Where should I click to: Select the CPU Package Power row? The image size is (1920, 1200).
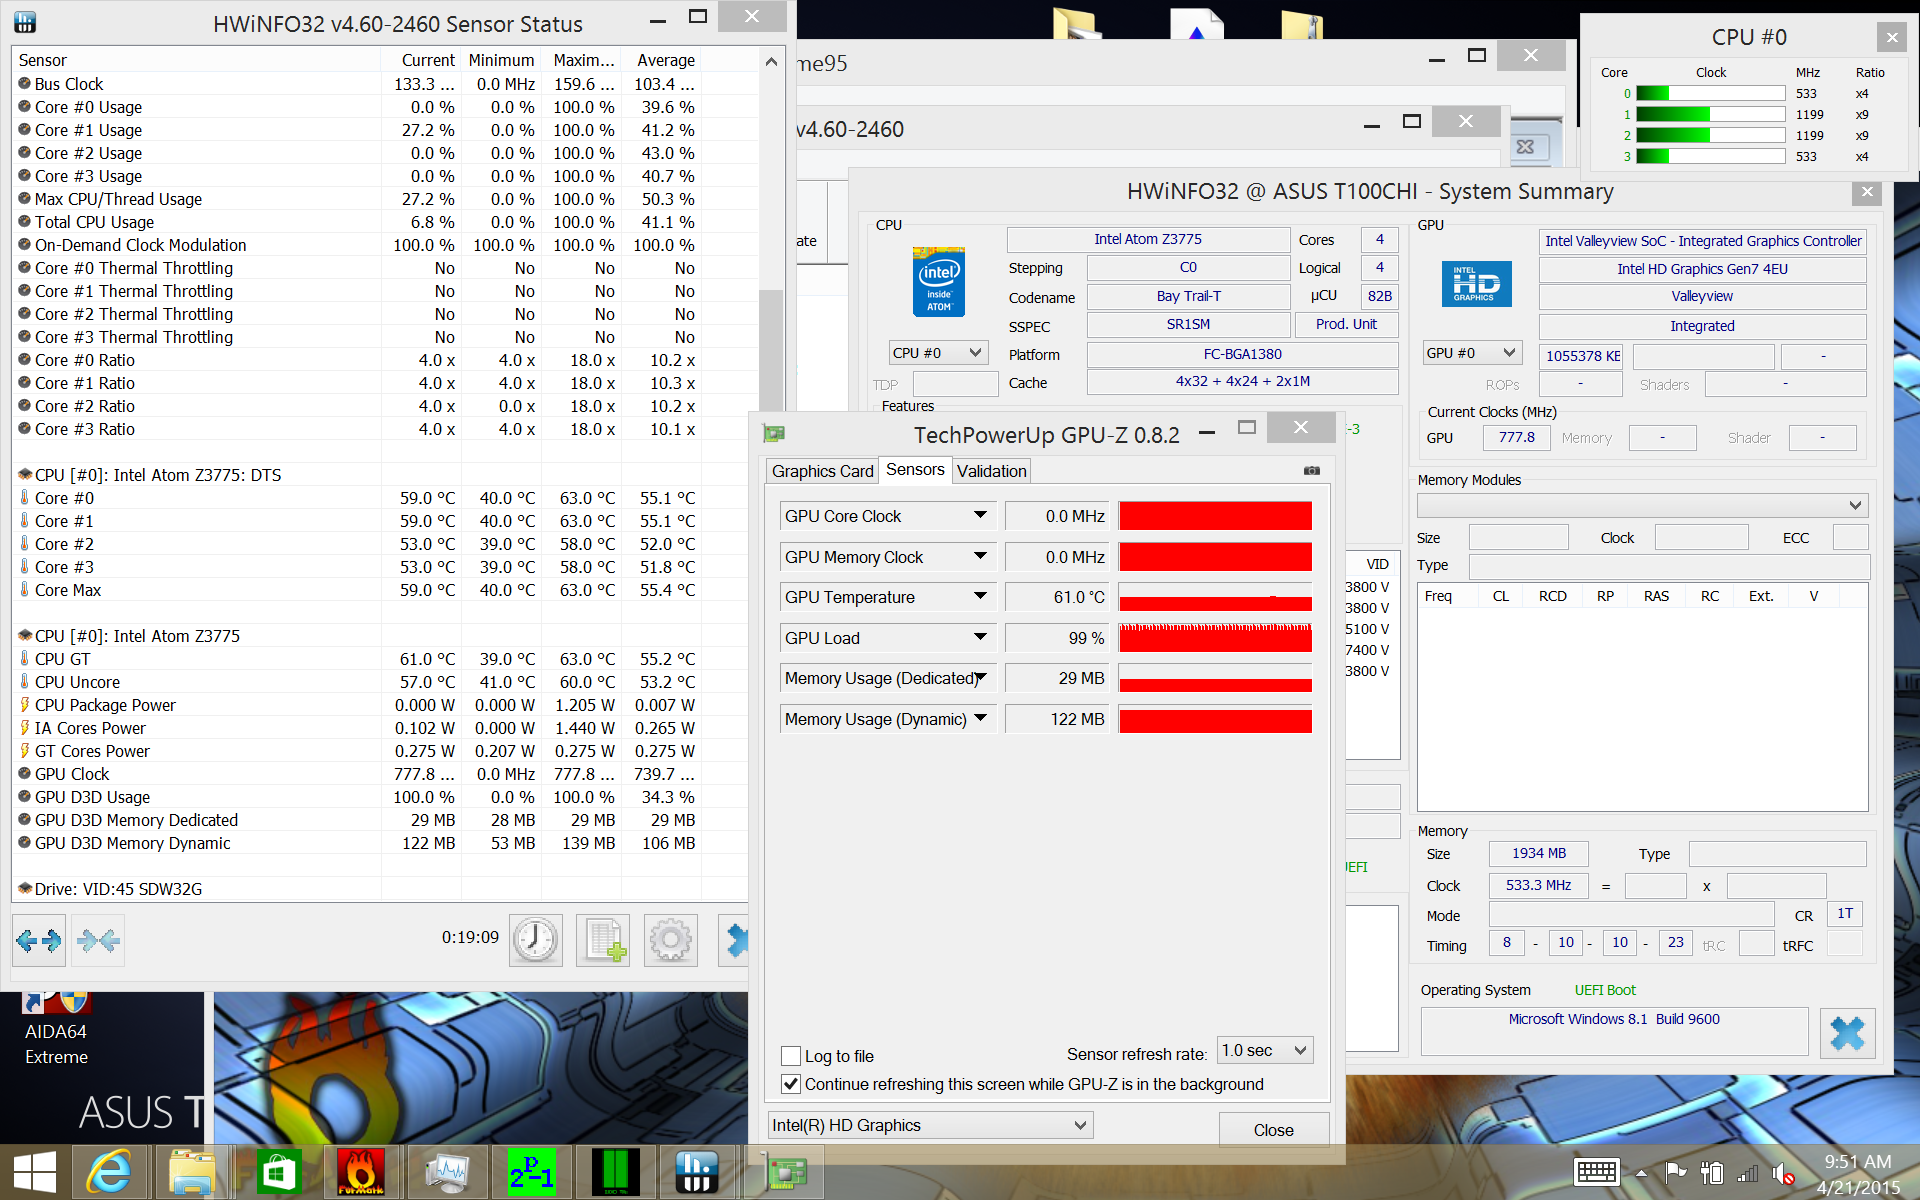point(380,705)
